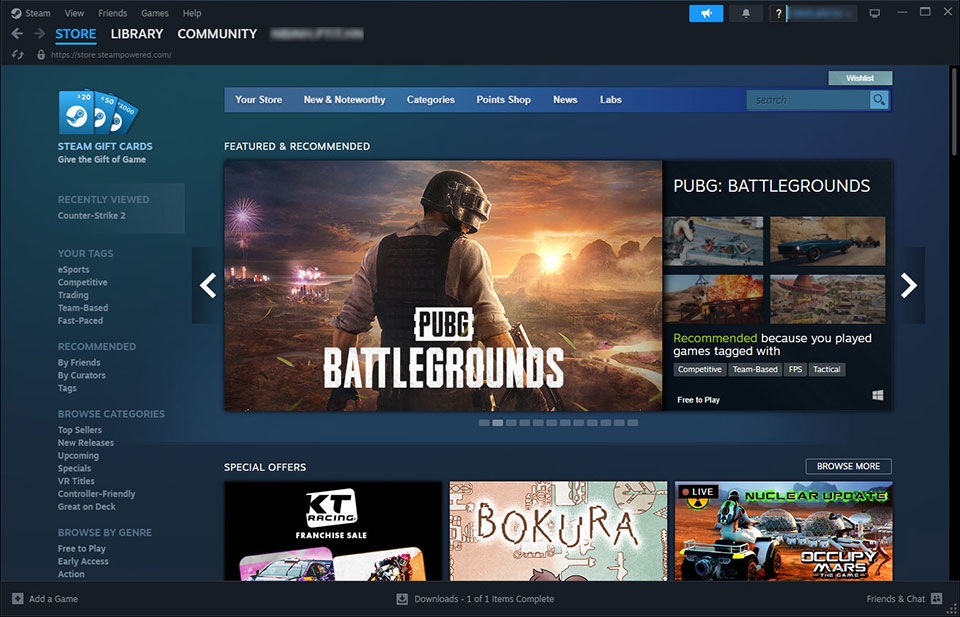Browse New Releases category
Image resolution: width=960 pixels, height=617 pixels.
pyautogui.click(x=86, y=443)
